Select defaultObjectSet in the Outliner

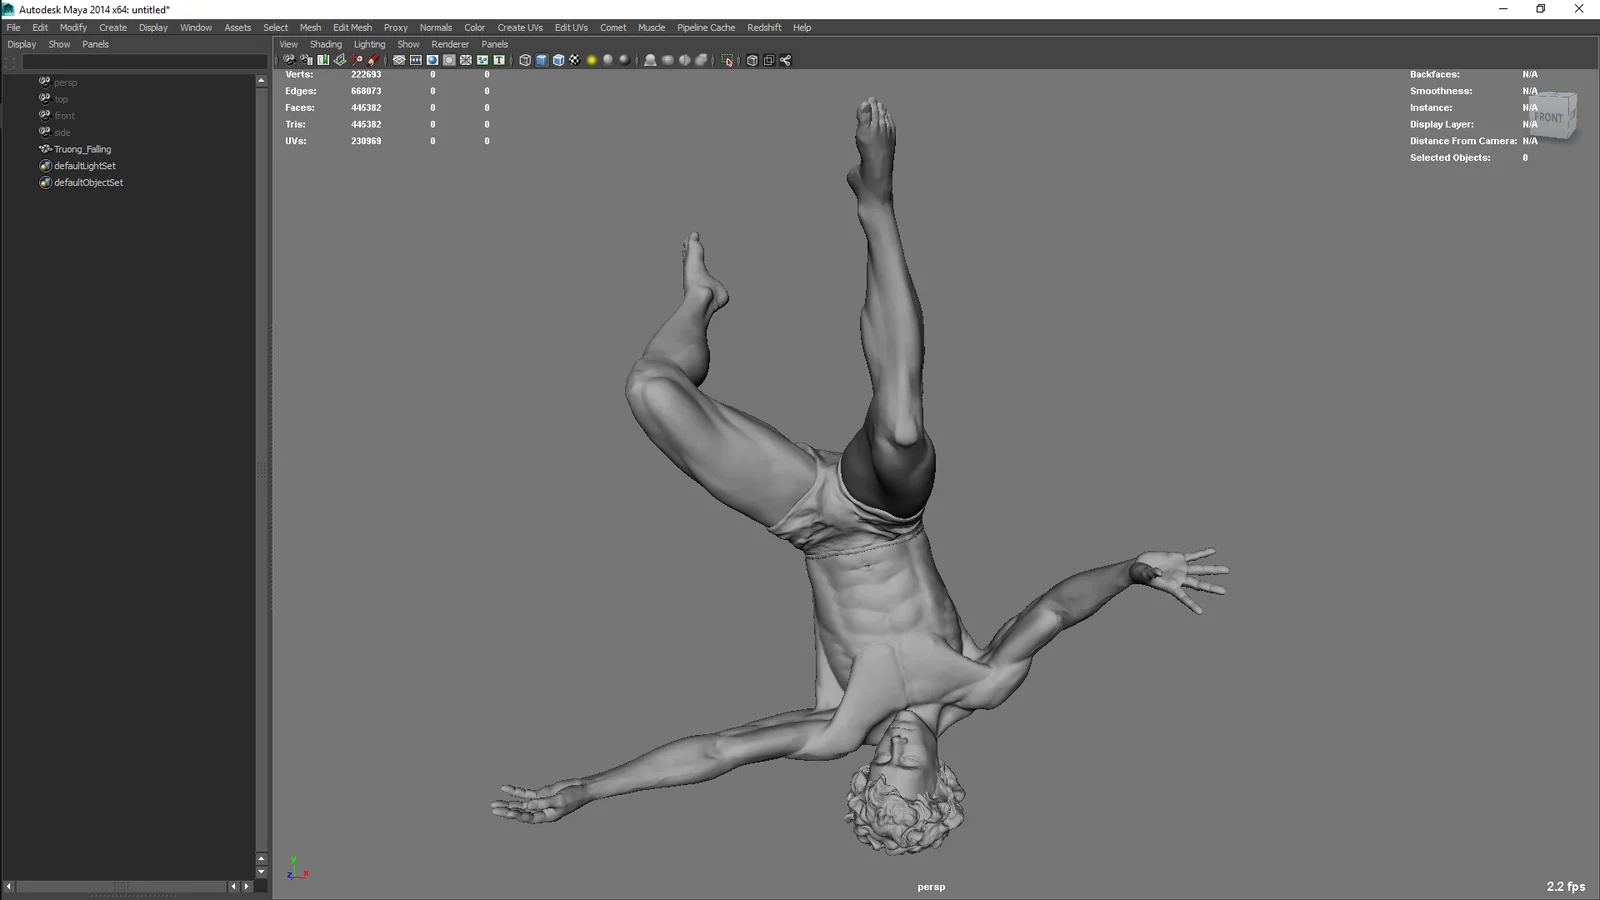[x=88, y=182]
